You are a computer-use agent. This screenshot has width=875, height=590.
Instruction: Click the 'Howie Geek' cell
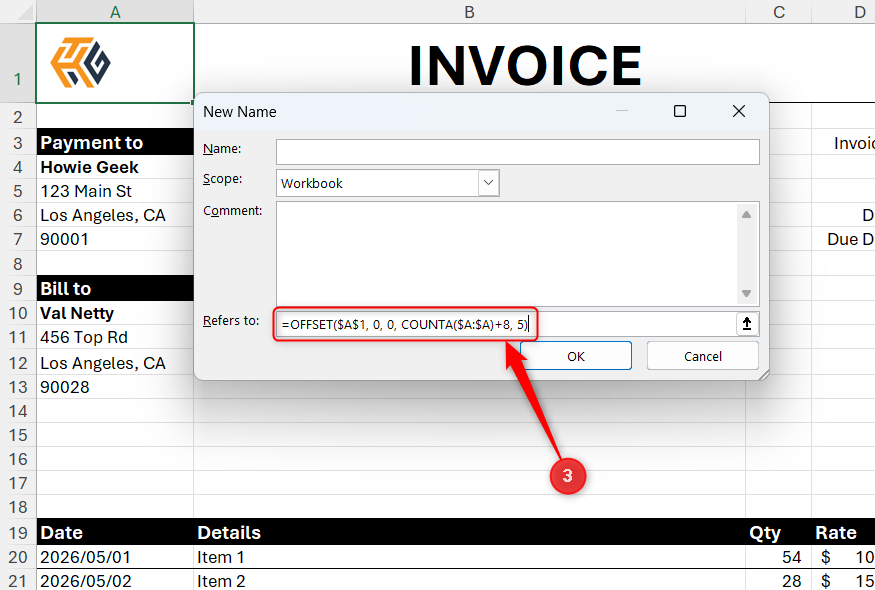tap(115, 167)
